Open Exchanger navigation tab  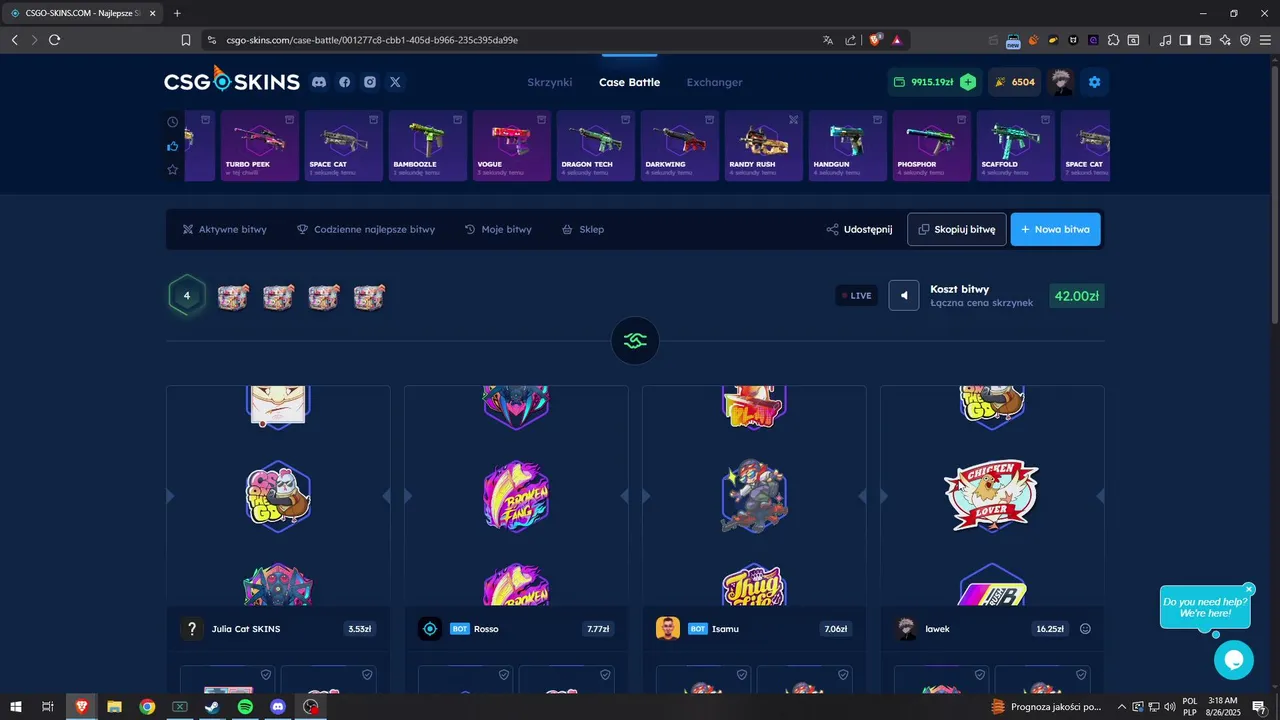(x=714, y=82)
